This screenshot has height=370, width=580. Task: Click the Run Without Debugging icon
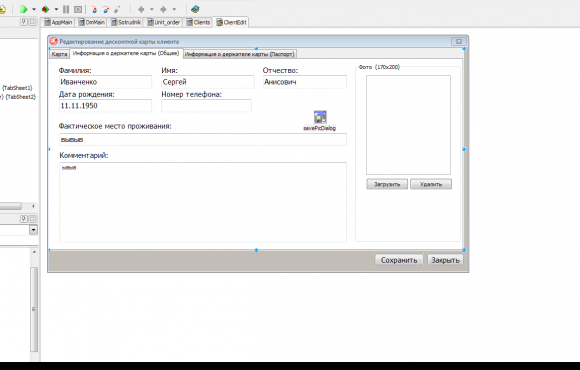(45, 9)
